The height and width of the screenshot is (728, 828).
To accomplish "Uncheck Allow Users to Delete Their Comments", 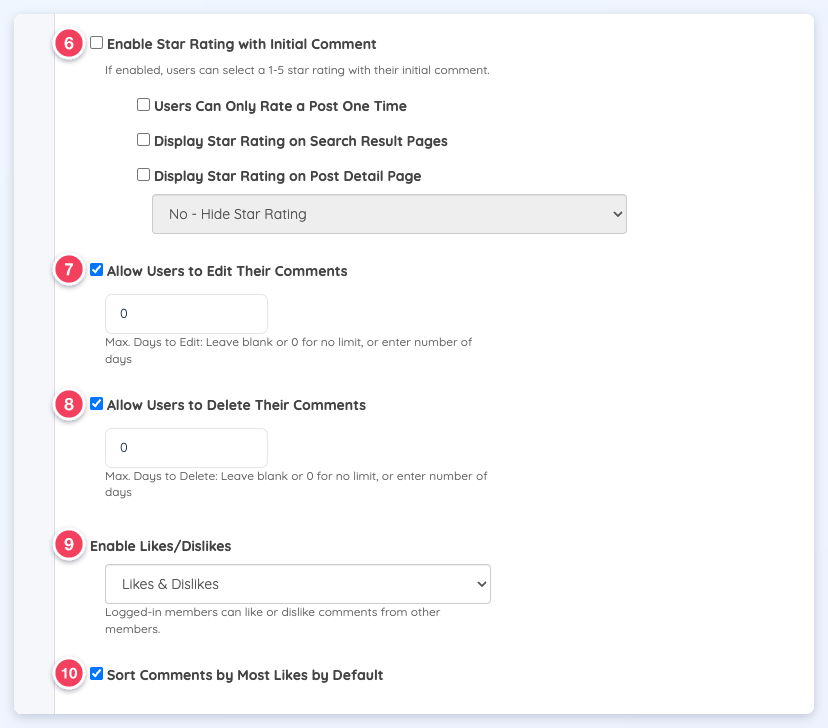I will (96, 404).
